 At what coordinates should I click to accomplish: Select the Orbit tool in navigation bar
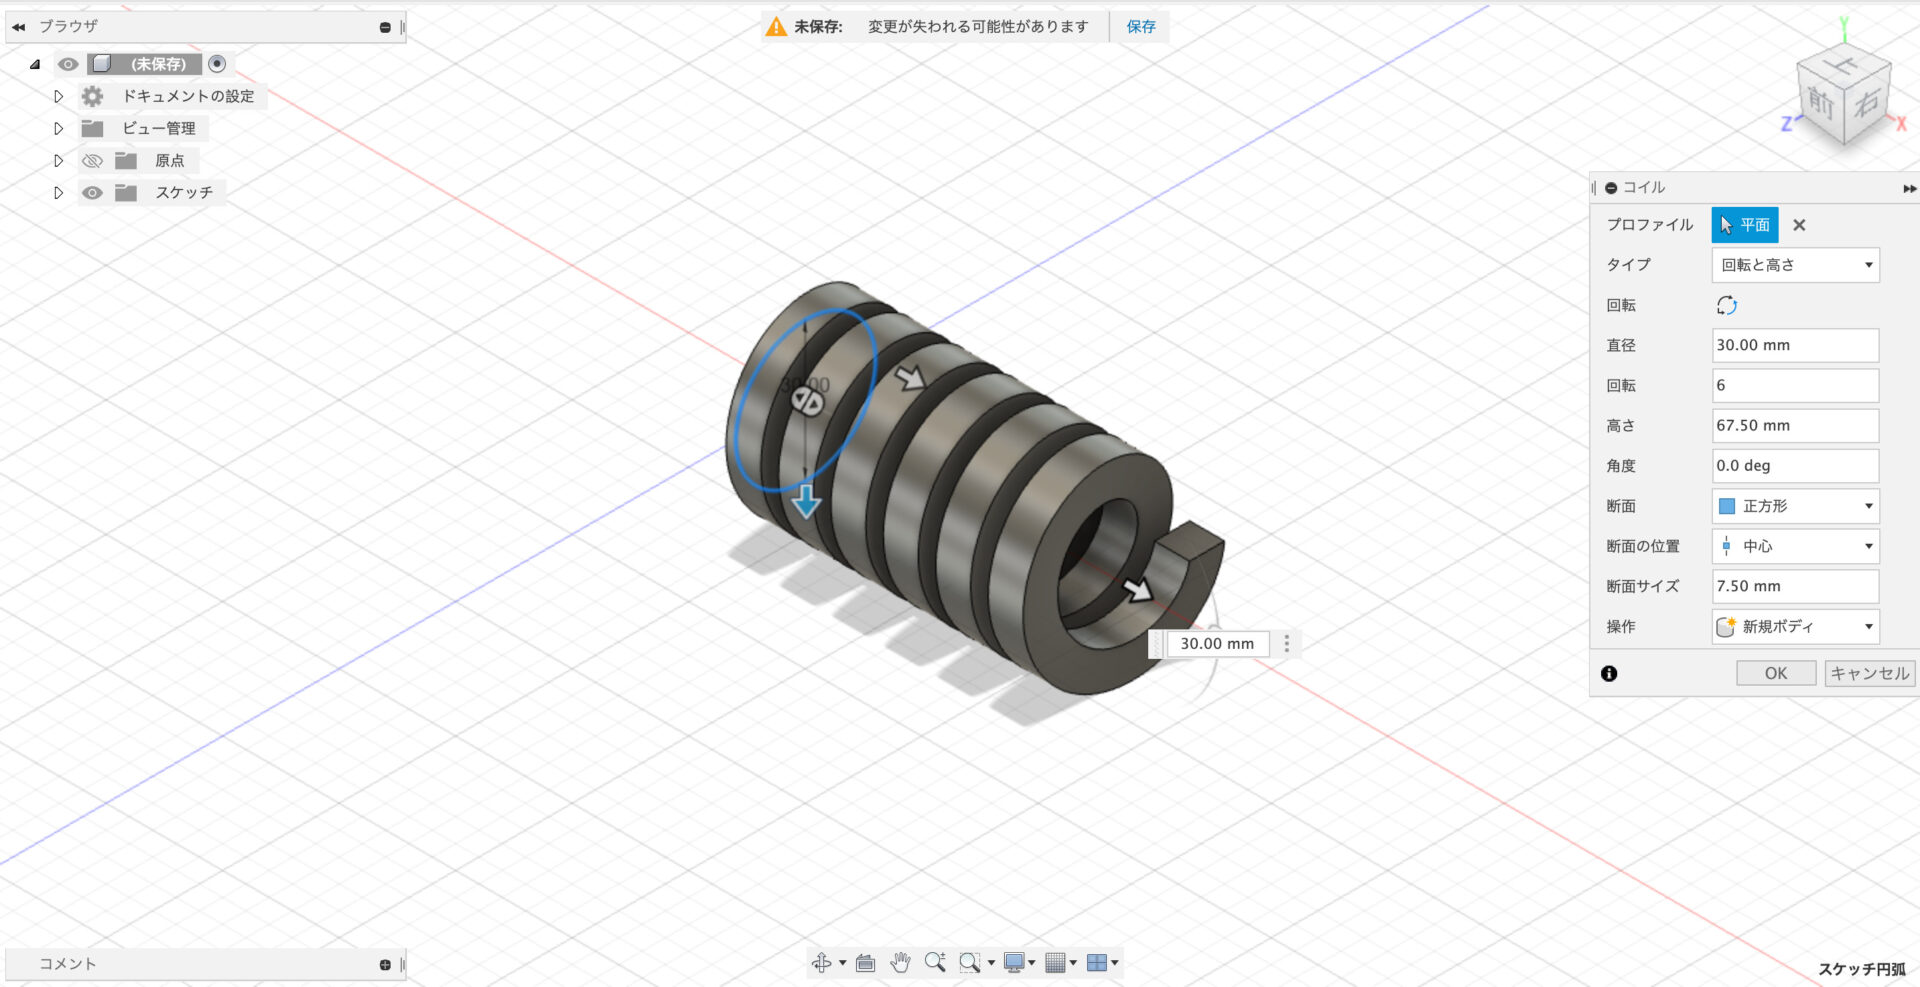coord(821,962)
